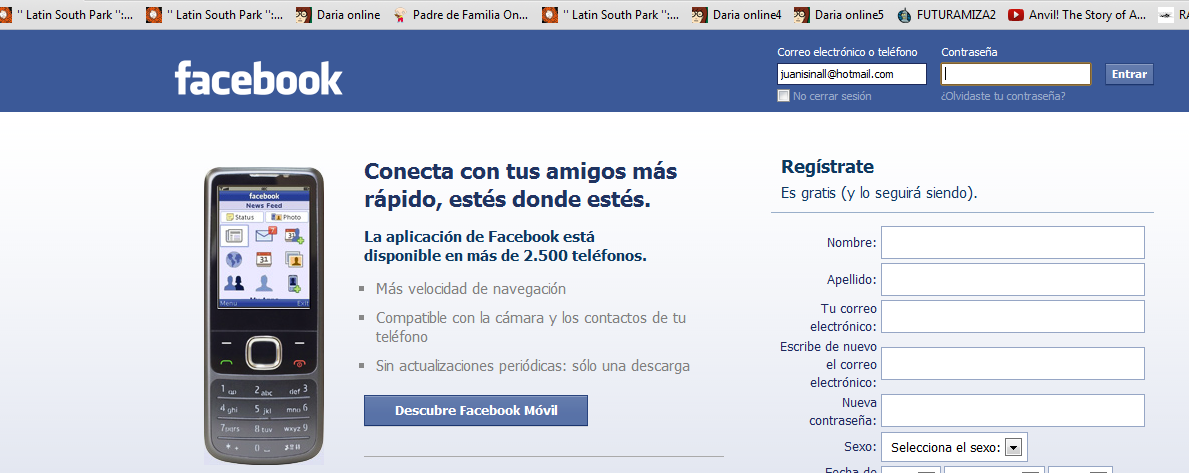
Task: Expand the Selecciona el sexo dropdown
Action: click(954, 447)
